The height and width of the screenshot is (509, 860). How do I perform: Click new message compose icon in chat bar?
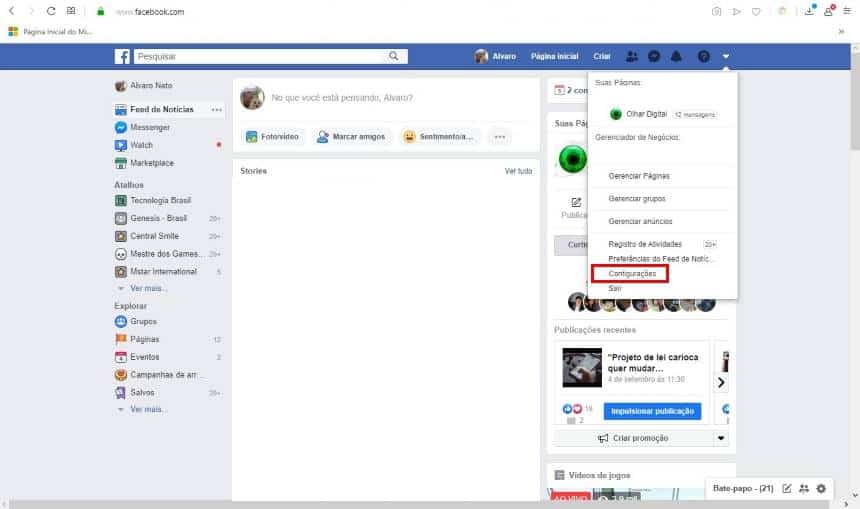[787, 488]
